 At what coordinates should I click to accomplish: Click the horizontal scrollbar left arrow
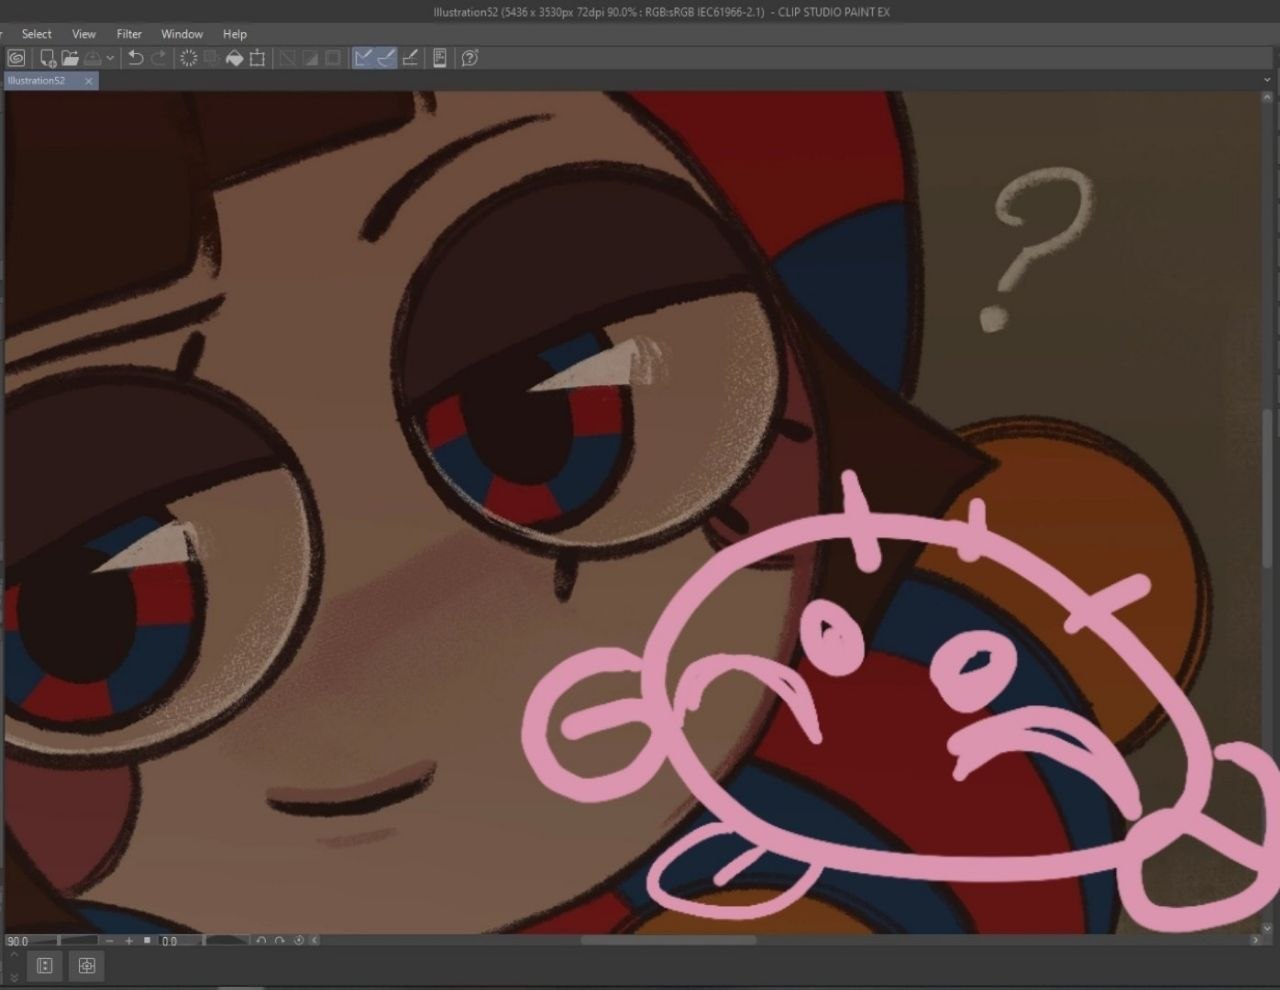click(315, 941)
